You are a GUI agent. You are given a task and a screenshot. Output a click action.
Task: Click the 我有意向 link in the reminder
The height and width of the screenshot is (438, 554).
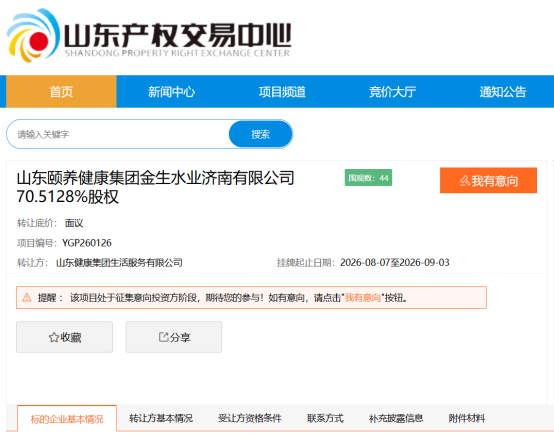point(363,298)
